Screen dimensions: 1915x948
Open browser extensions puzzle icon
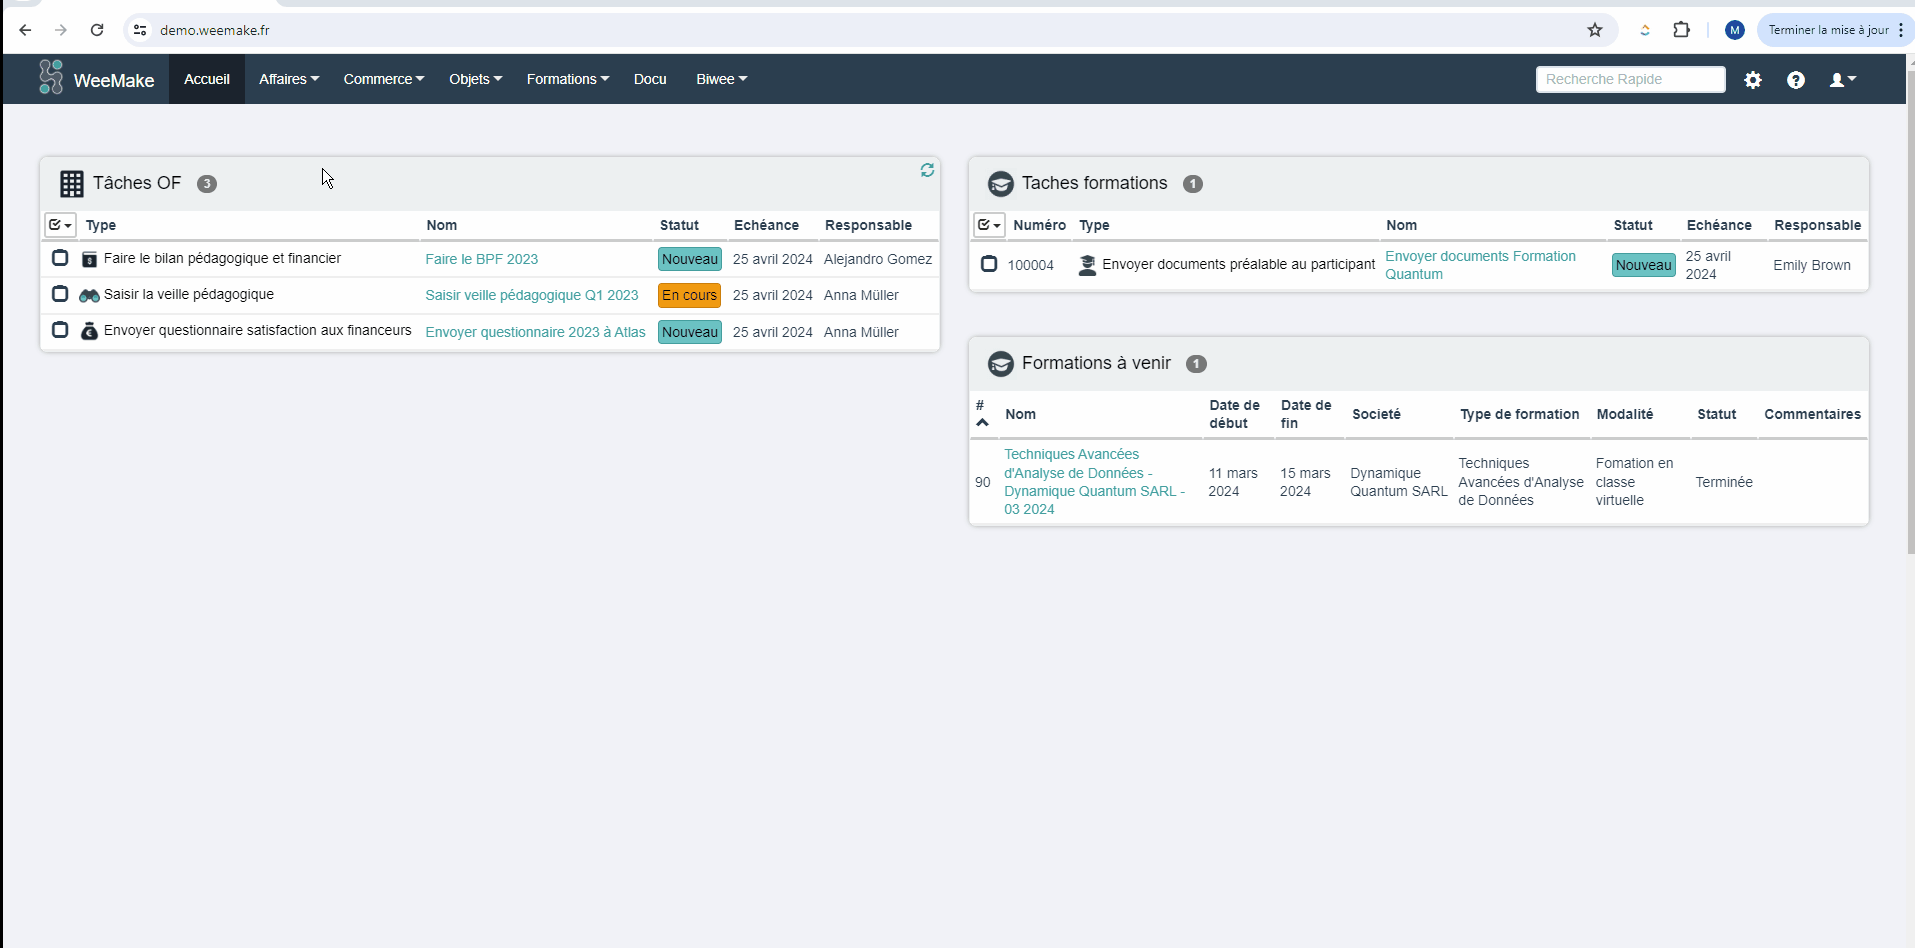pos(1681,30)
